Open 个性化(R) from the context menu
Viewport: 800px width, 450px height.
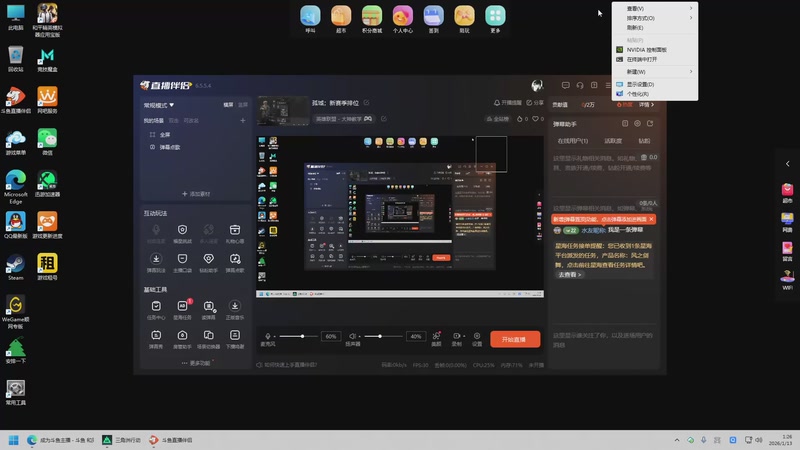pos(655,94)
